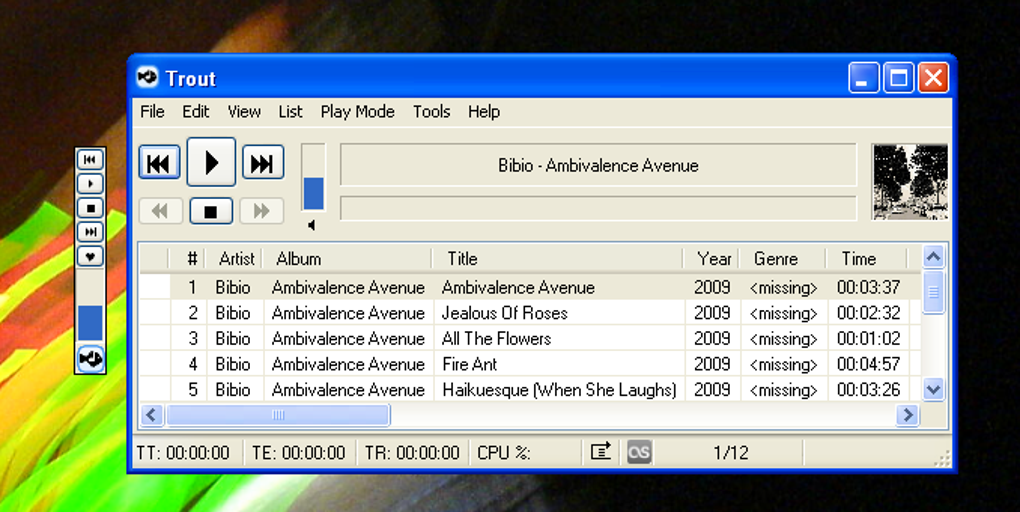This screenshot has width=1020, height=512.
Task: Click the time value 00:03:37
Action: pos(868,288)
